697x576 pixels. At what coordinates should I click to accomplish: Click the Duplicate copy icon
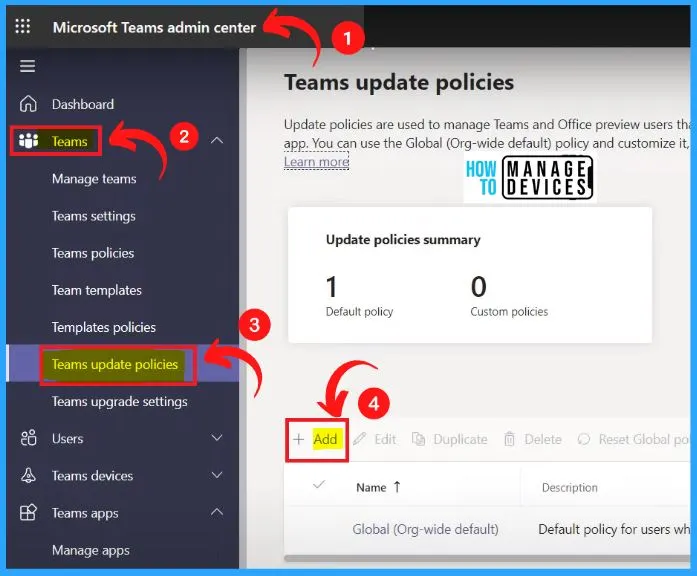[418, 439]
